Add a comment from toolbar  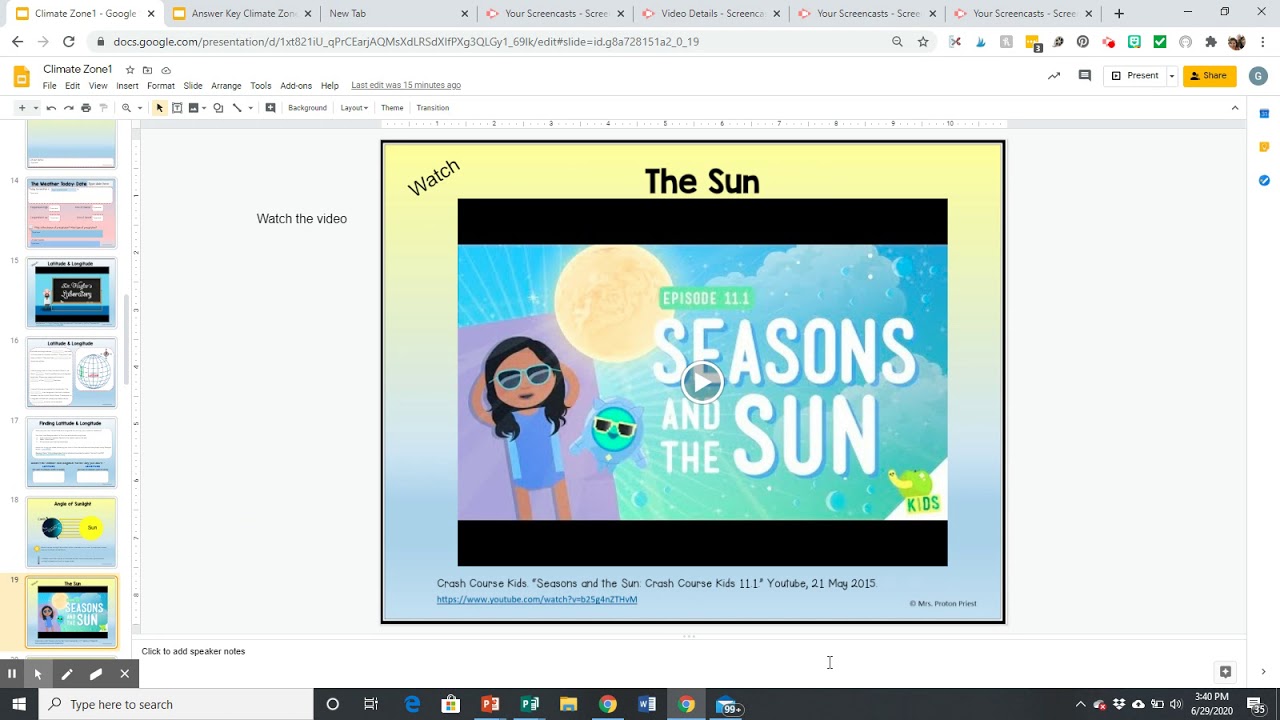[270, 108]
